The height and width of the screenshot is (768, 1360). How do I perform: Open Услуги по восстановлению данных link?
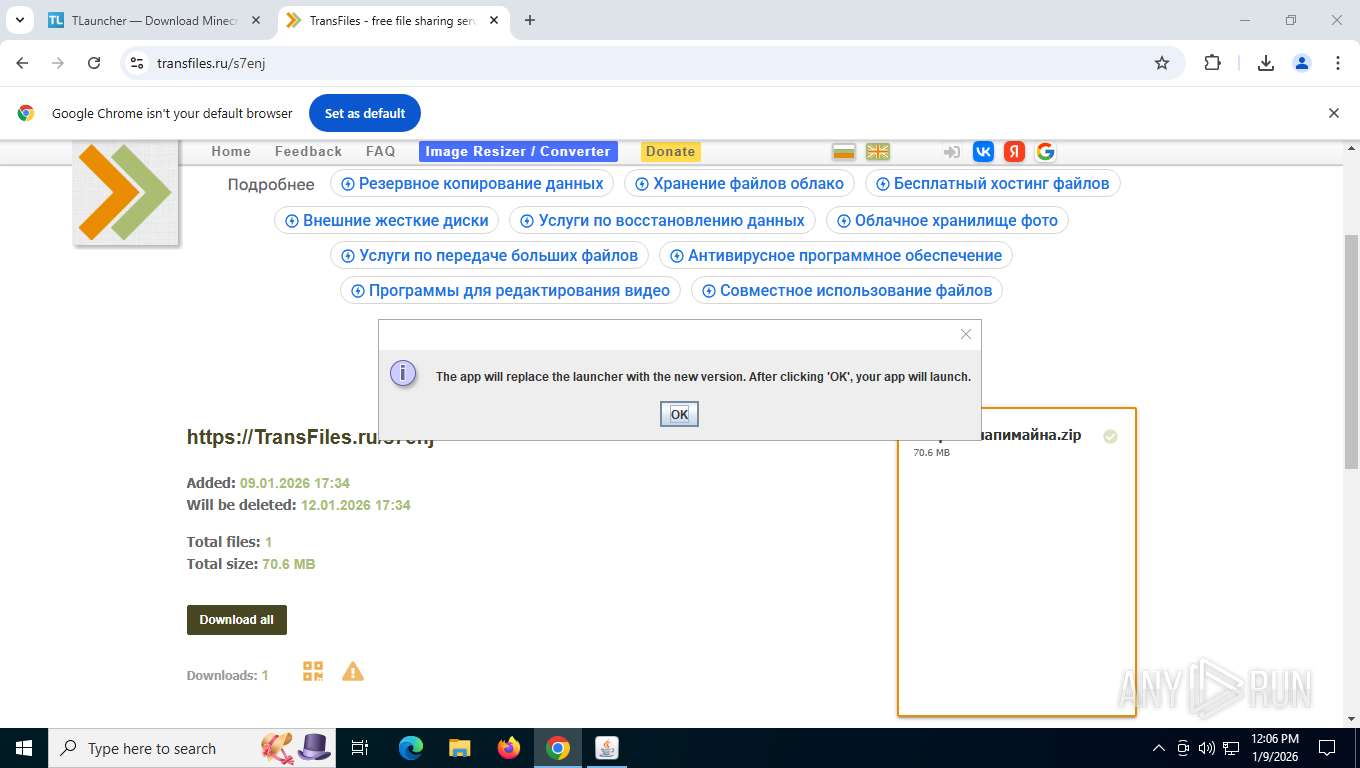pos(662,220)
